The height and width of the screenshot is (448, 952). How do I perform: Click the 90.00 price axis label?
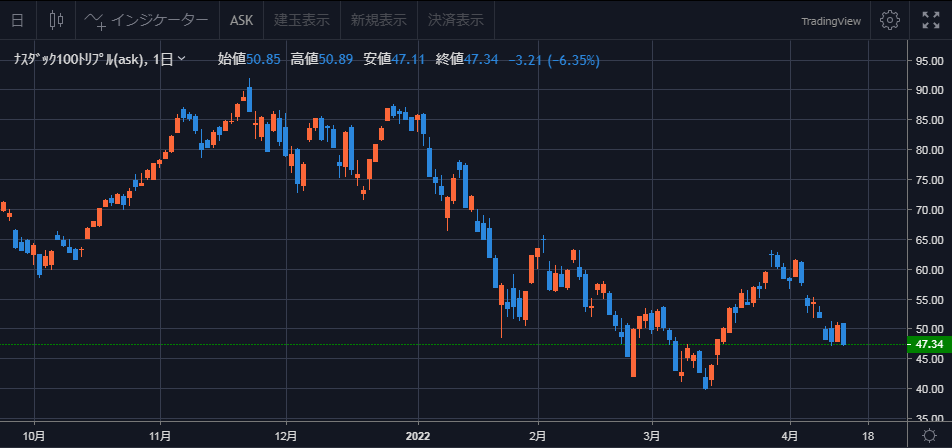[x=929, y=90]
